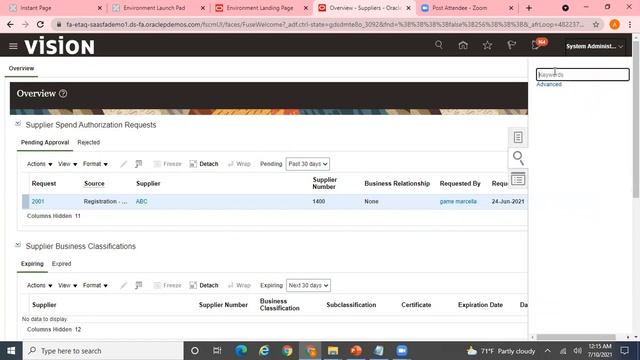Image resolution: width=640 pixels, height=360 pixels.
Task: Open supplier ABC link
Action: [142, 202]
